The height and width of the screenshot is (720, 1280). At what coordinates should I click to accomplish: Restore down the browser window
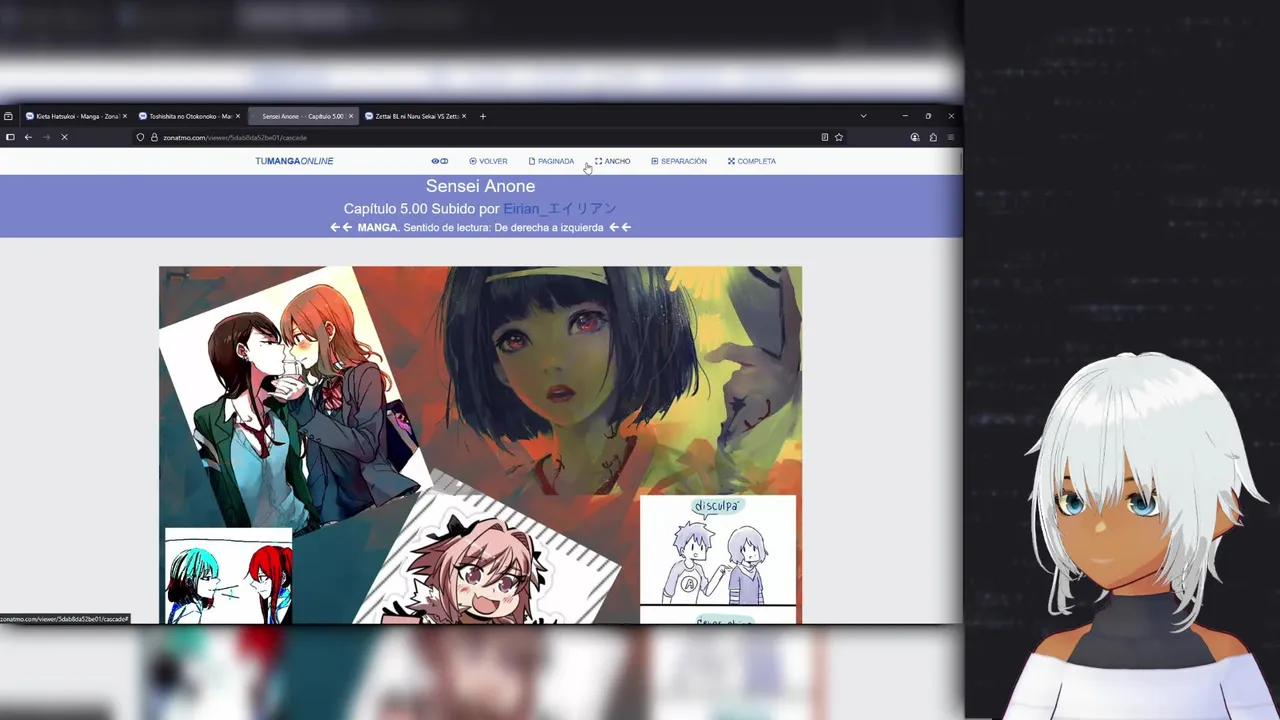pyautogui.click(x=928, y=116)
